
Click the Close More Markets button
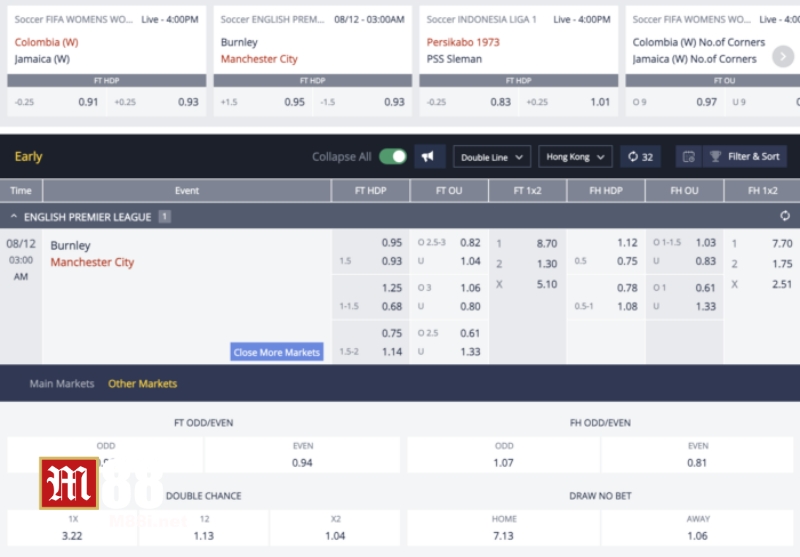(x=277, y=352)
